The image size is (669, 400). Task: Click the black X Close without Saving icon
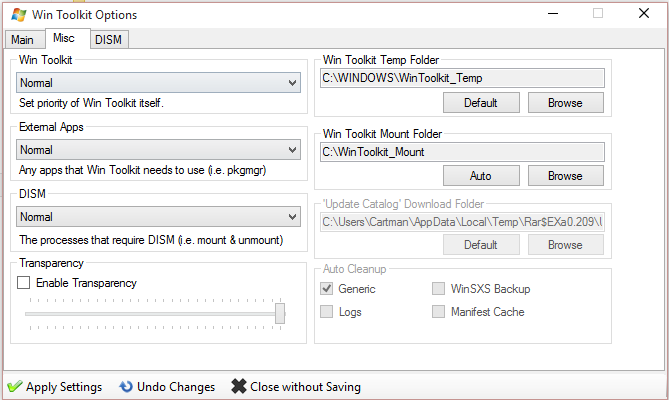coord(239,386)
